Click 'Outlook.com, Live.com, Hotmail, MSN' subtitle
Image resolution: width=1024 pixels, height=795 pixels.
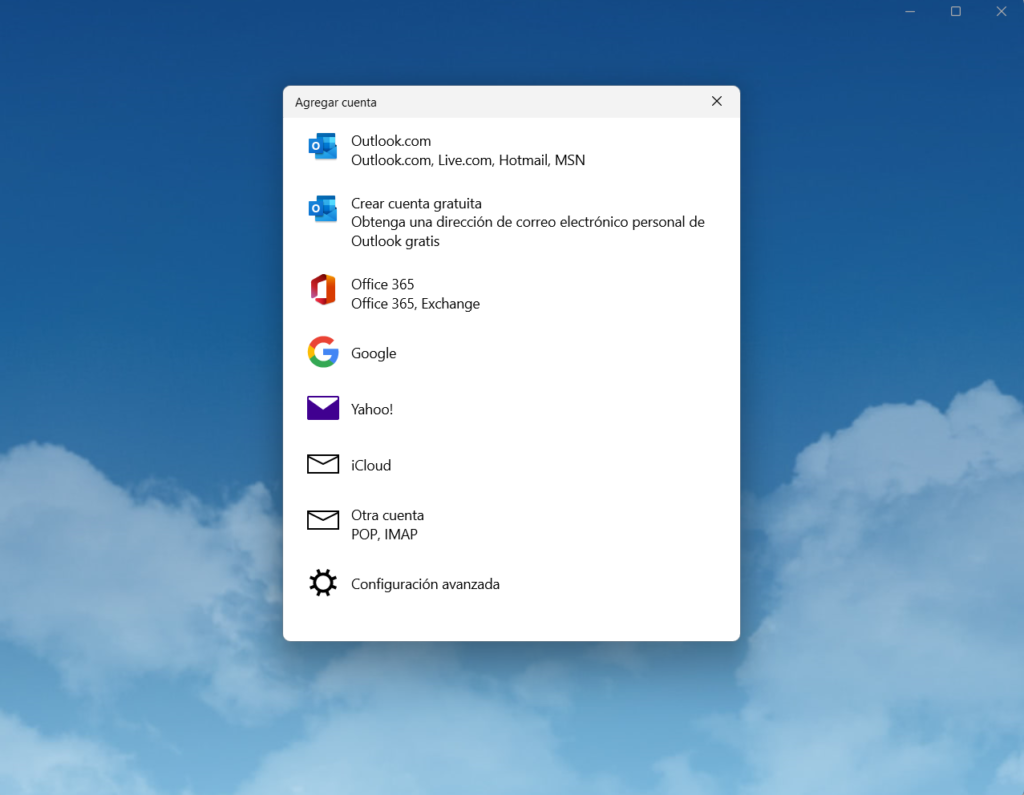(468, 160)
